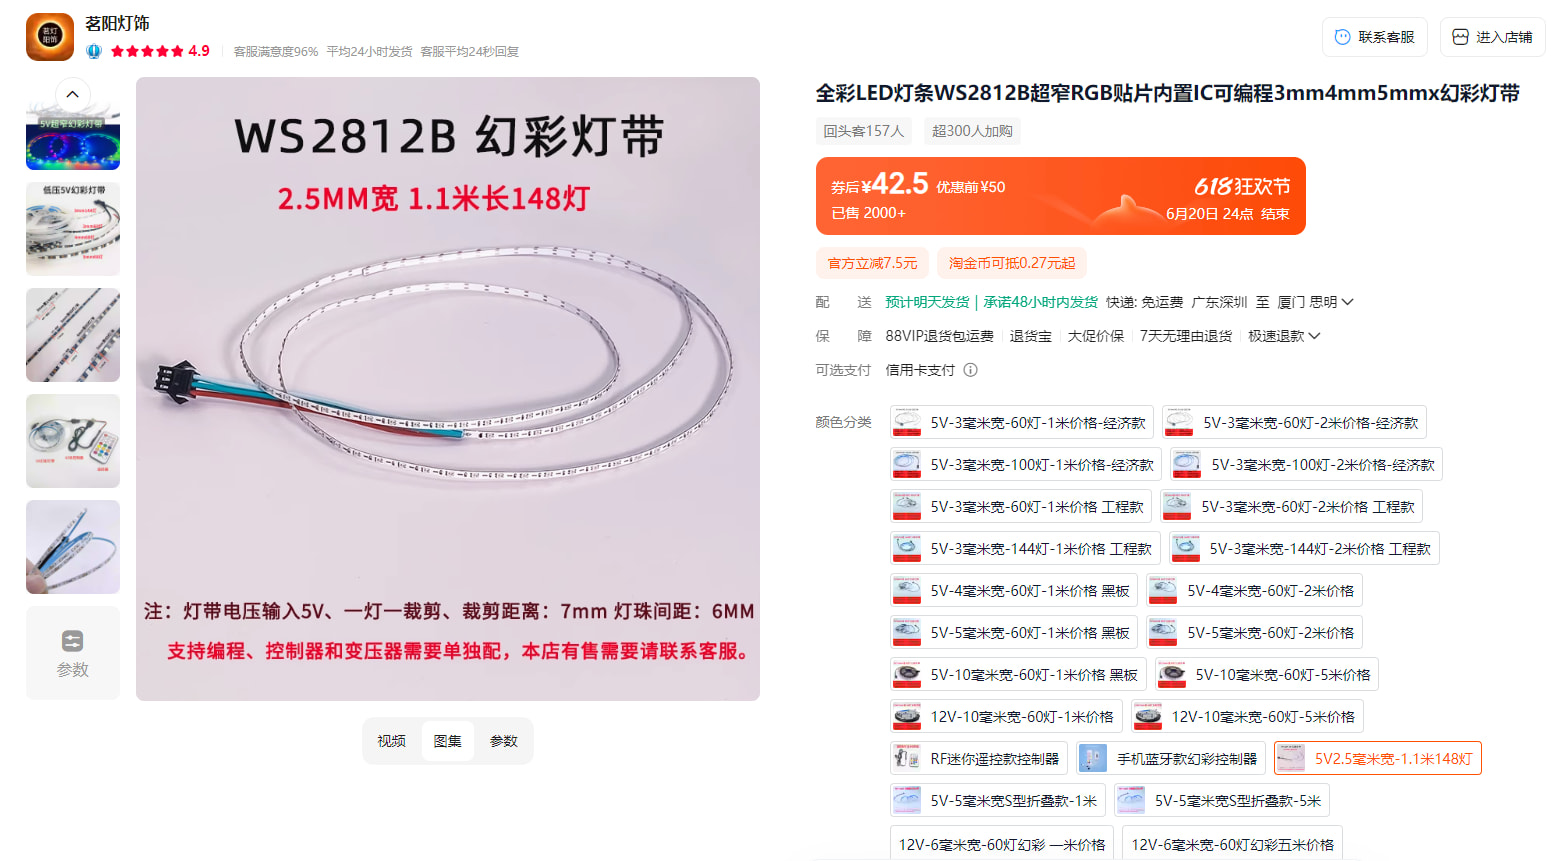Pick 12V-10毫米宽-60灯-5米价格 variant
This screenshot has width=1567, height=861.
tap(1247, 717)
